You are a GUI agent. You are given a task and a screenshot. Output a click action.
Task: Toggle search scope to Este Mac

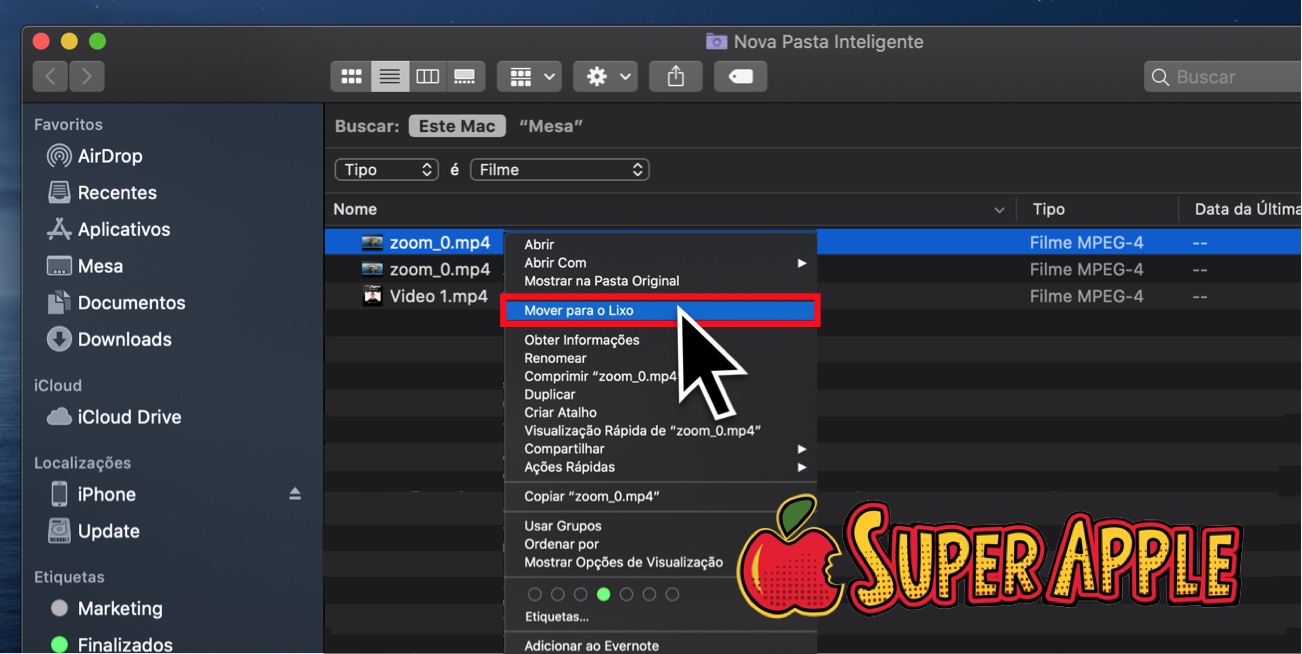(x=457, y=126)
